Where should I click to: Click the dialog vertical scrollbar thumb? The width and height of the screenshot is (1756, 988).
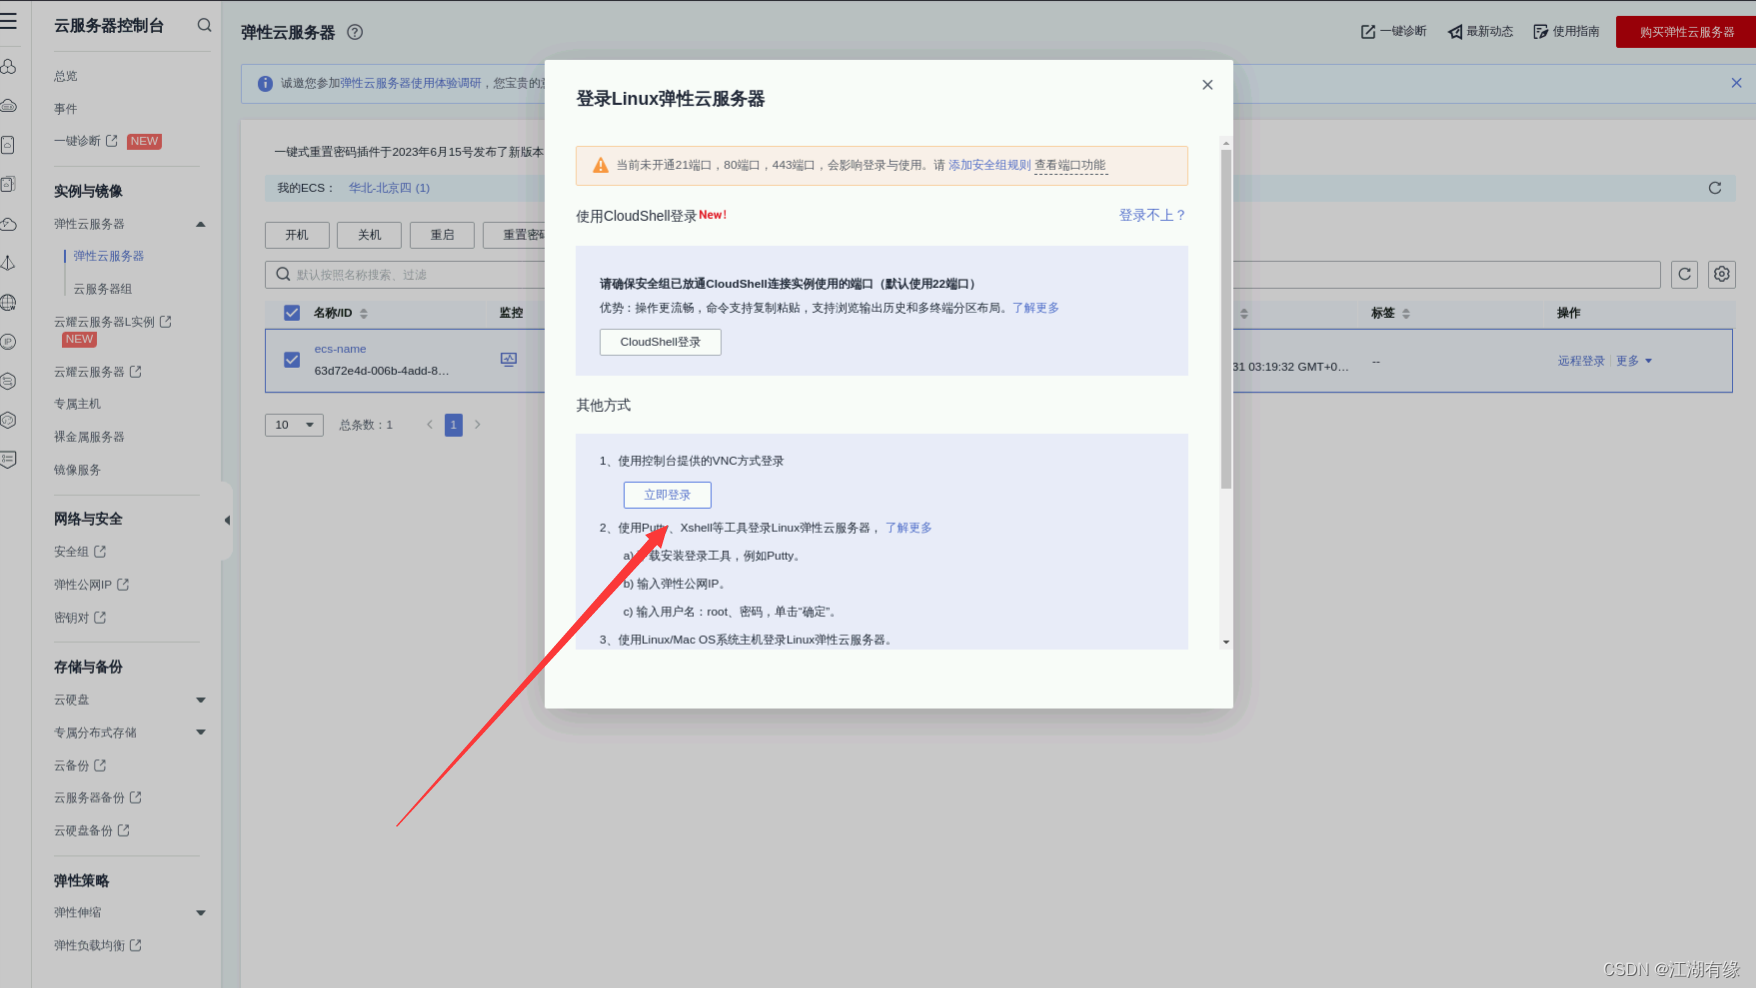(x=1226, y=318)
